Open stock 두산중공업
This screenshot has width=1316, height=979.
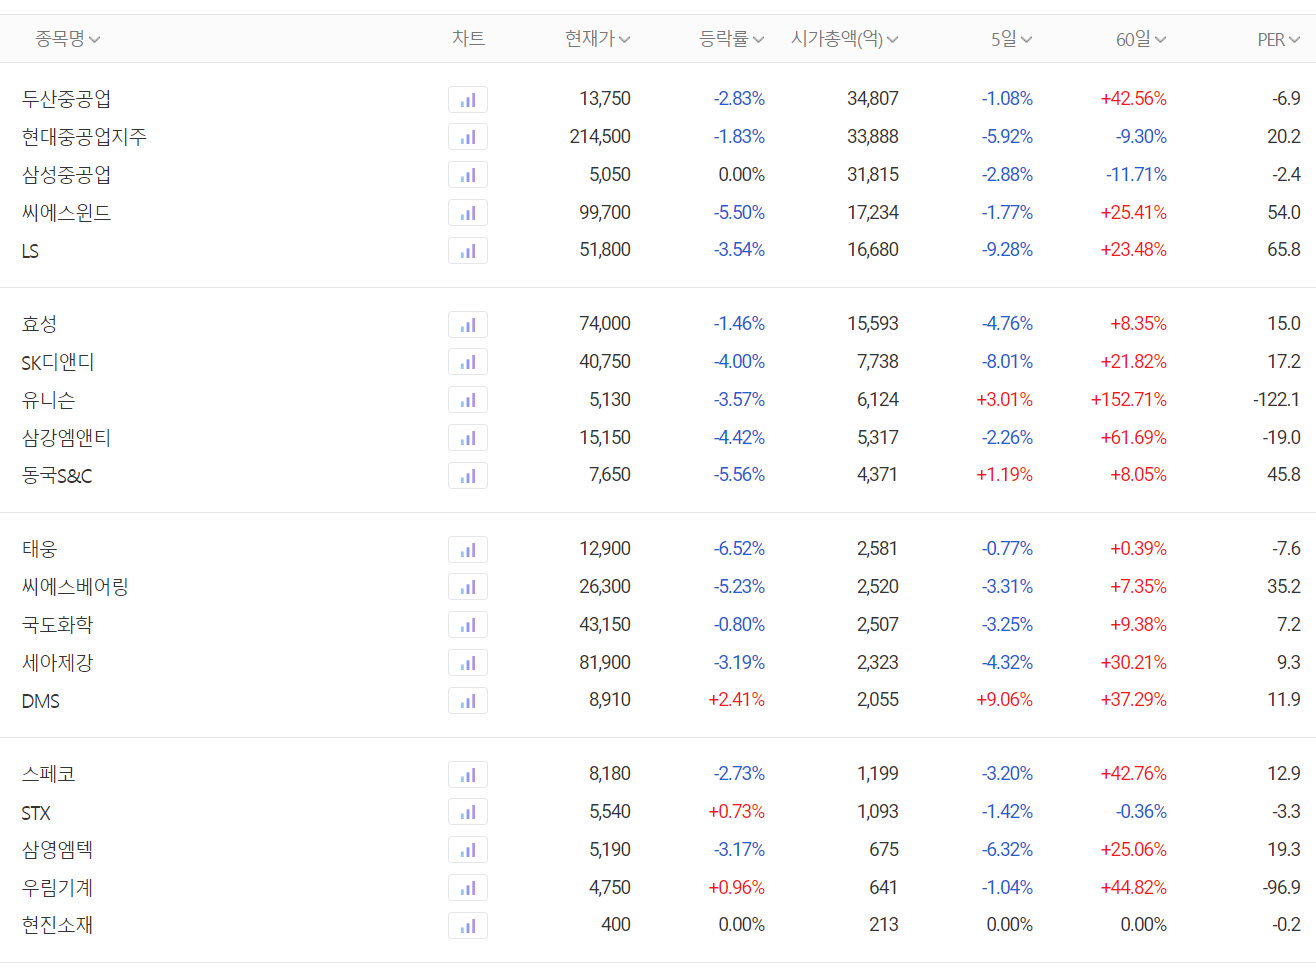[x=67, y=99]
